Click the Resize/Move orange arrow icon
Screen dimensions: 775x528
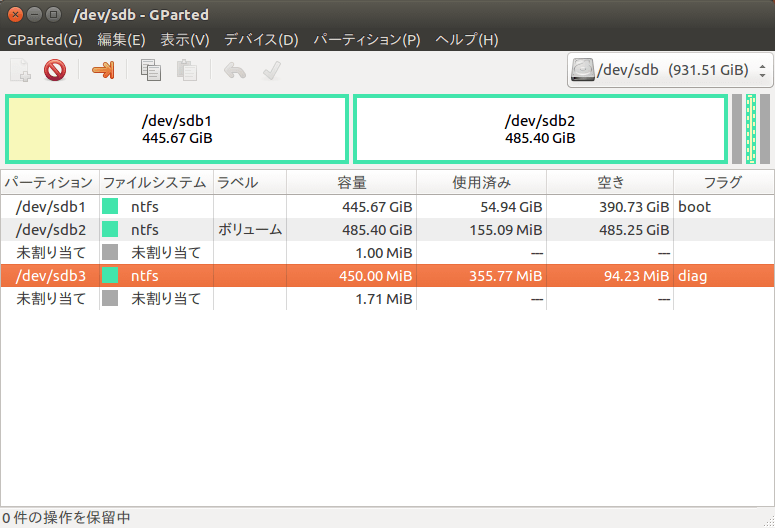point(103,70)
